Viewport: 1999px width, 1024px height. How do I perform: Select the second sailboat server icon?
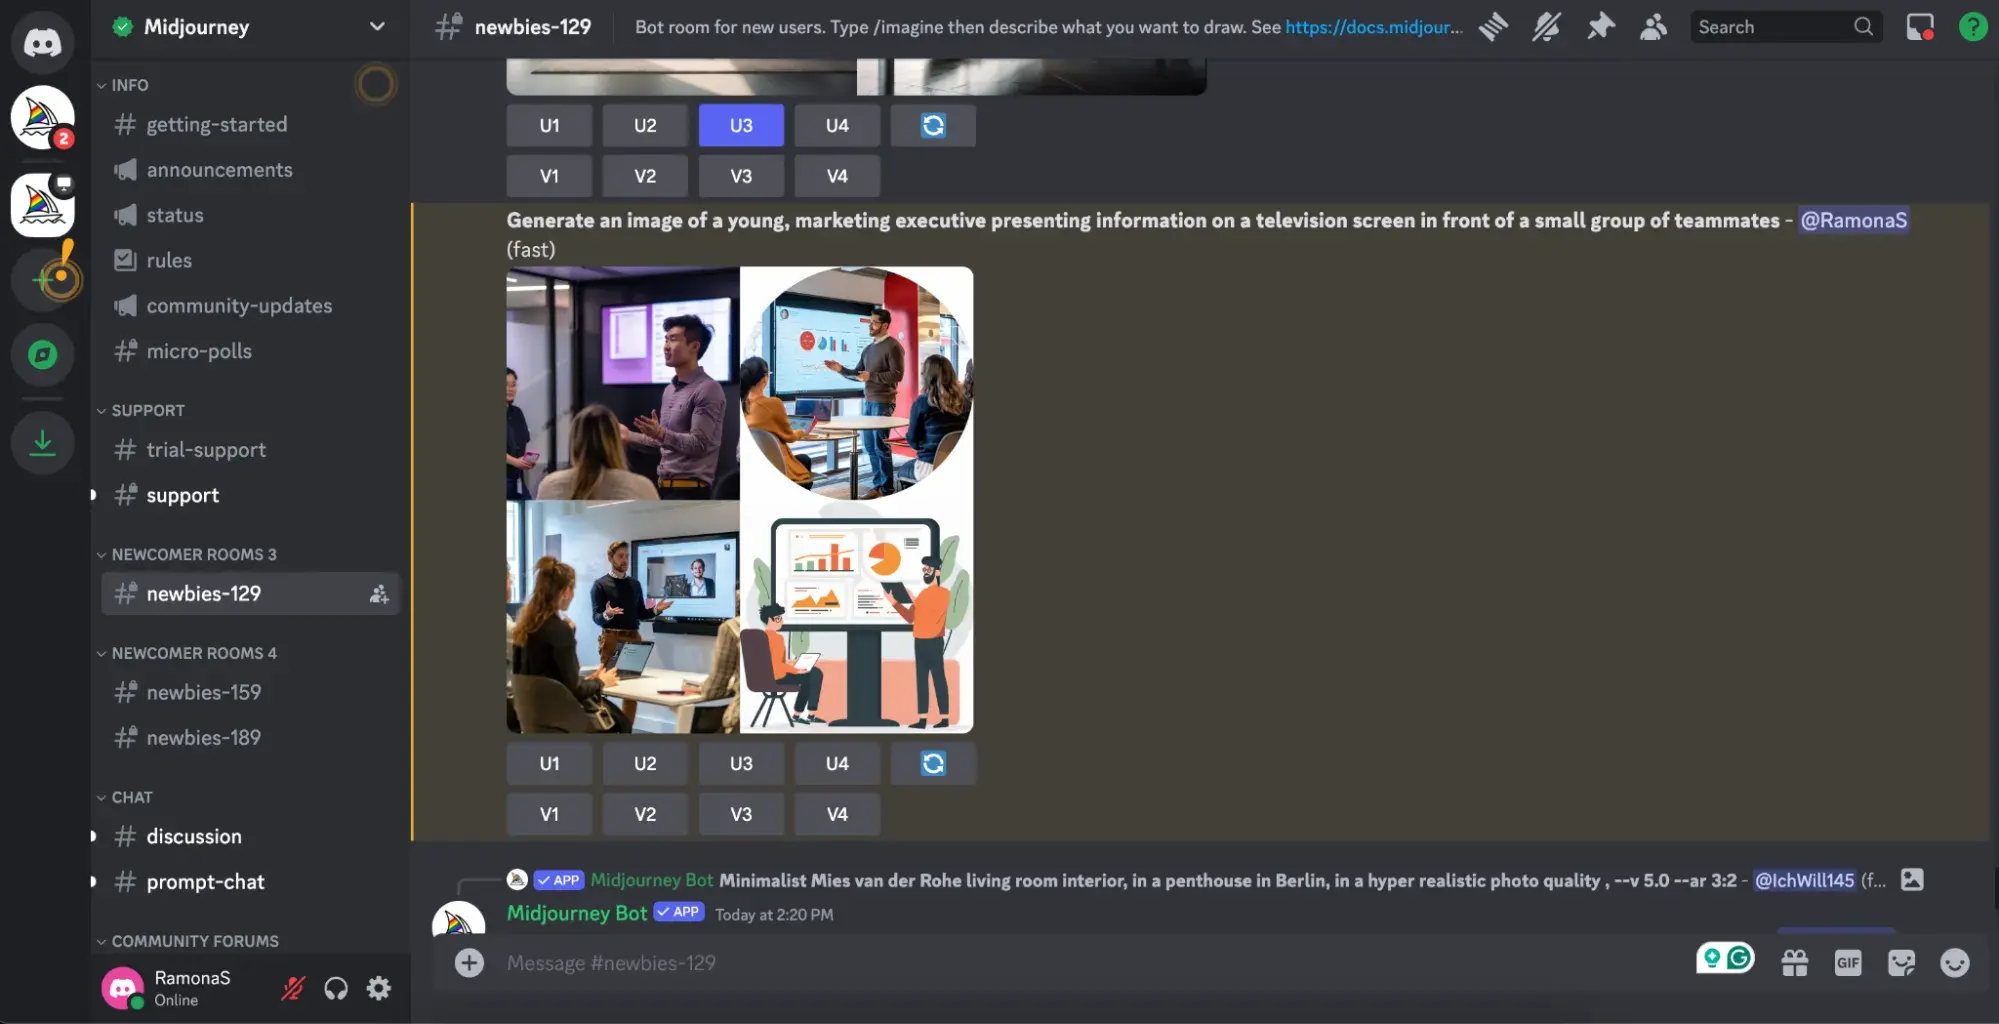click(x=42, y=205)
